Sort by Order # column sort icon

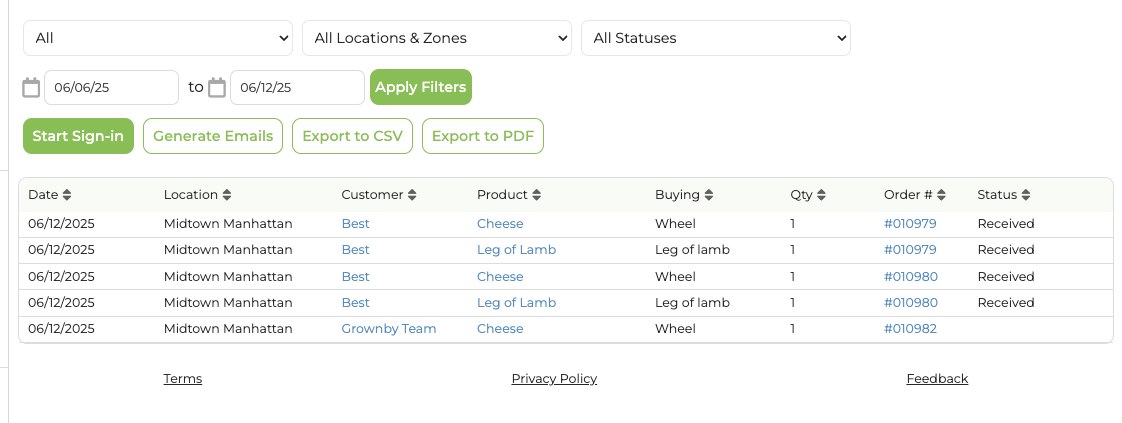click(x=941, y=195)
